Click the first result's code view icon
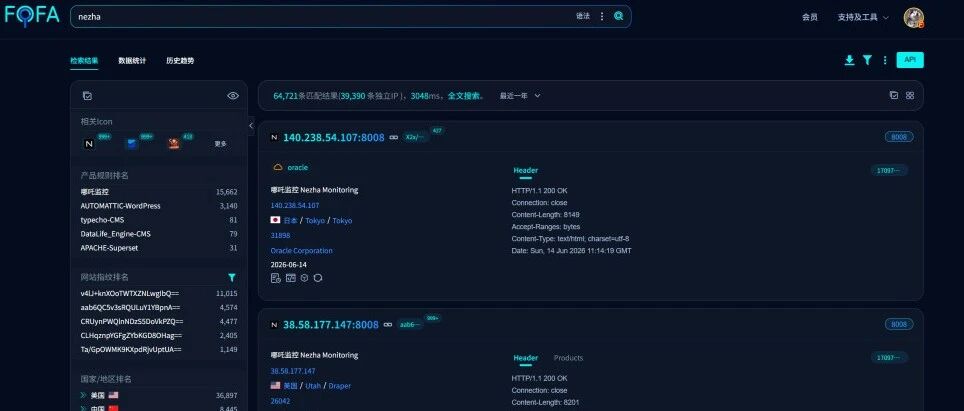 [291, 278]
